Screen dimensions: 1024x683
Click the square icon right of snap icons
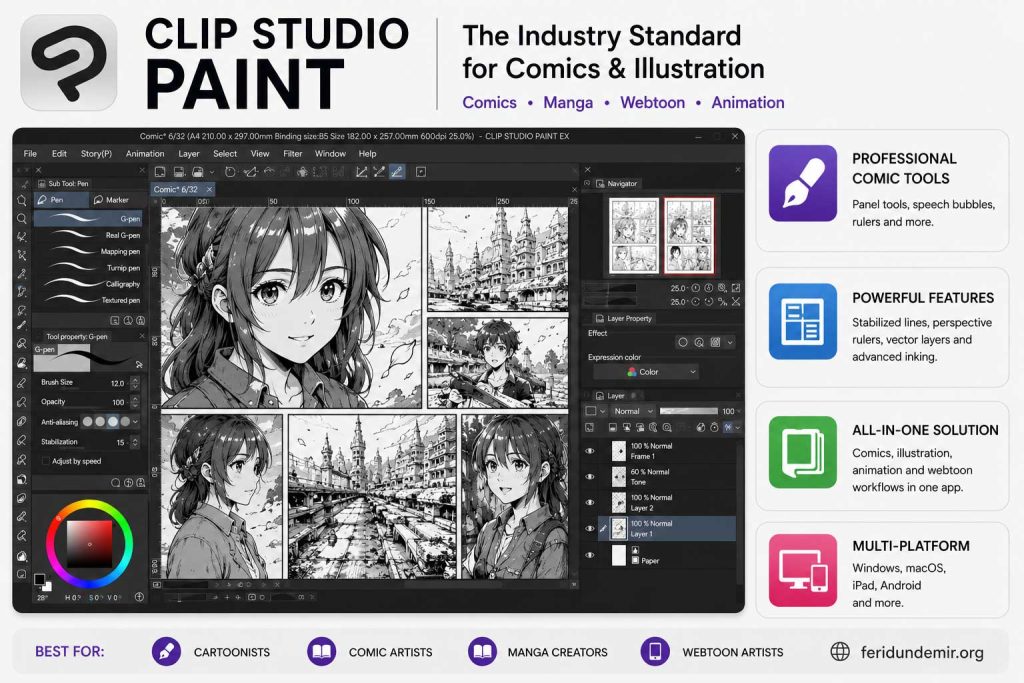[x=421, y=172]
